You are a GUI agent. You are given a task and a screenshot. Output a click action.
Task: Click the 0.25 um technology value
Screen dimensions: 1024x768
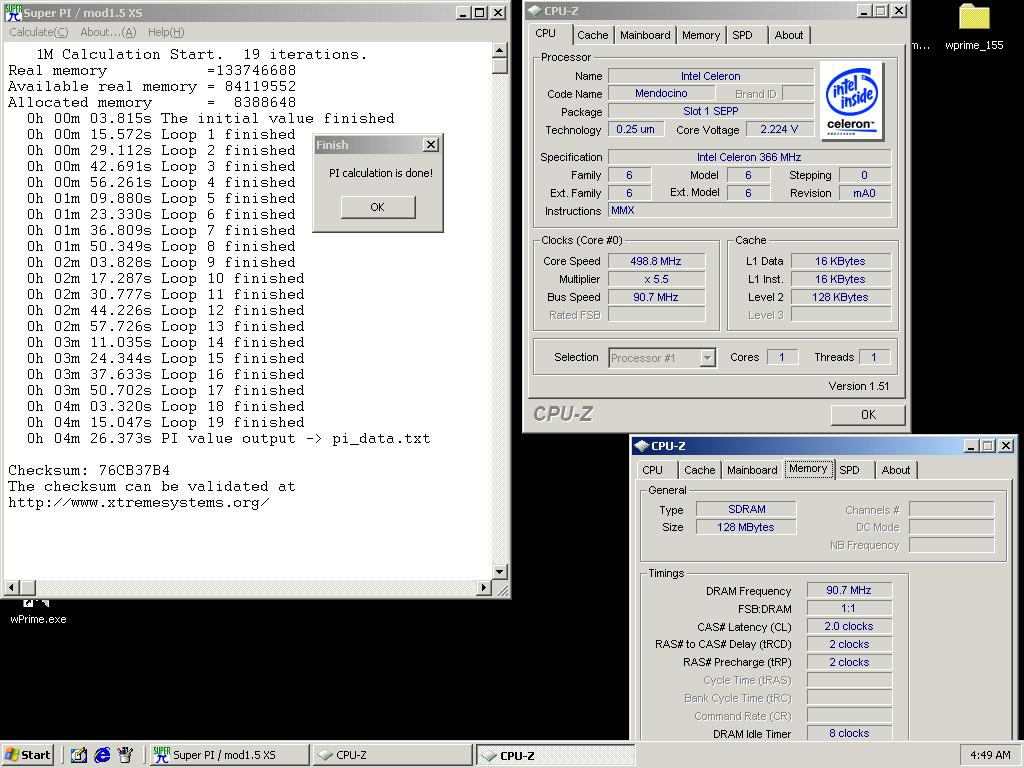pyautogui.click(x=635, y=129)
